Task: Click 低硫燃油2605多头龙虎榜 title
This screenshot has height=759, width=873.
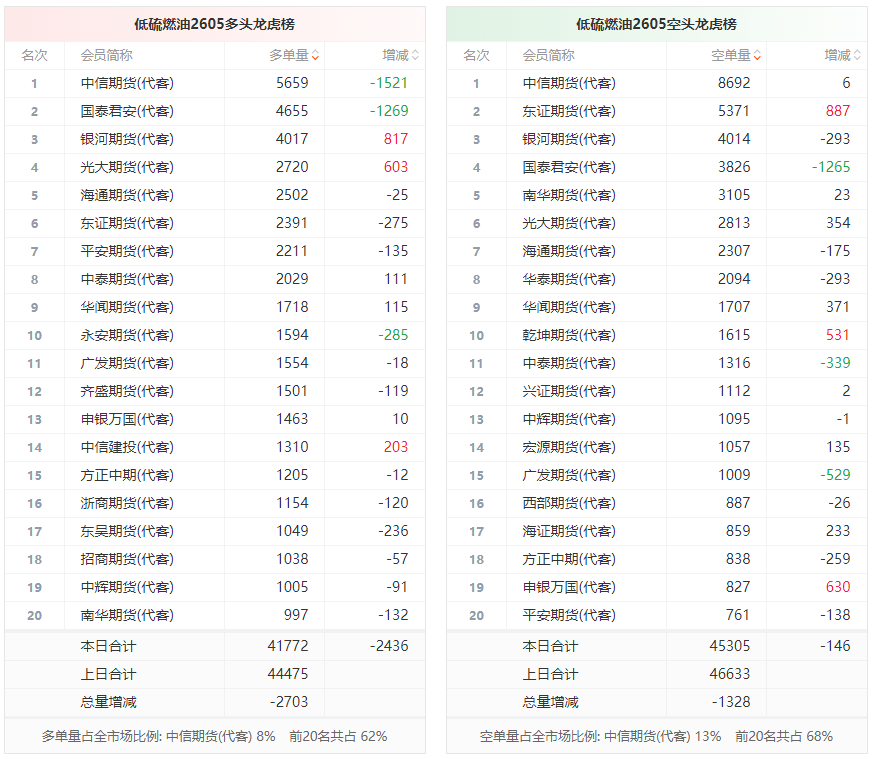Action: [x=214, y=25]
